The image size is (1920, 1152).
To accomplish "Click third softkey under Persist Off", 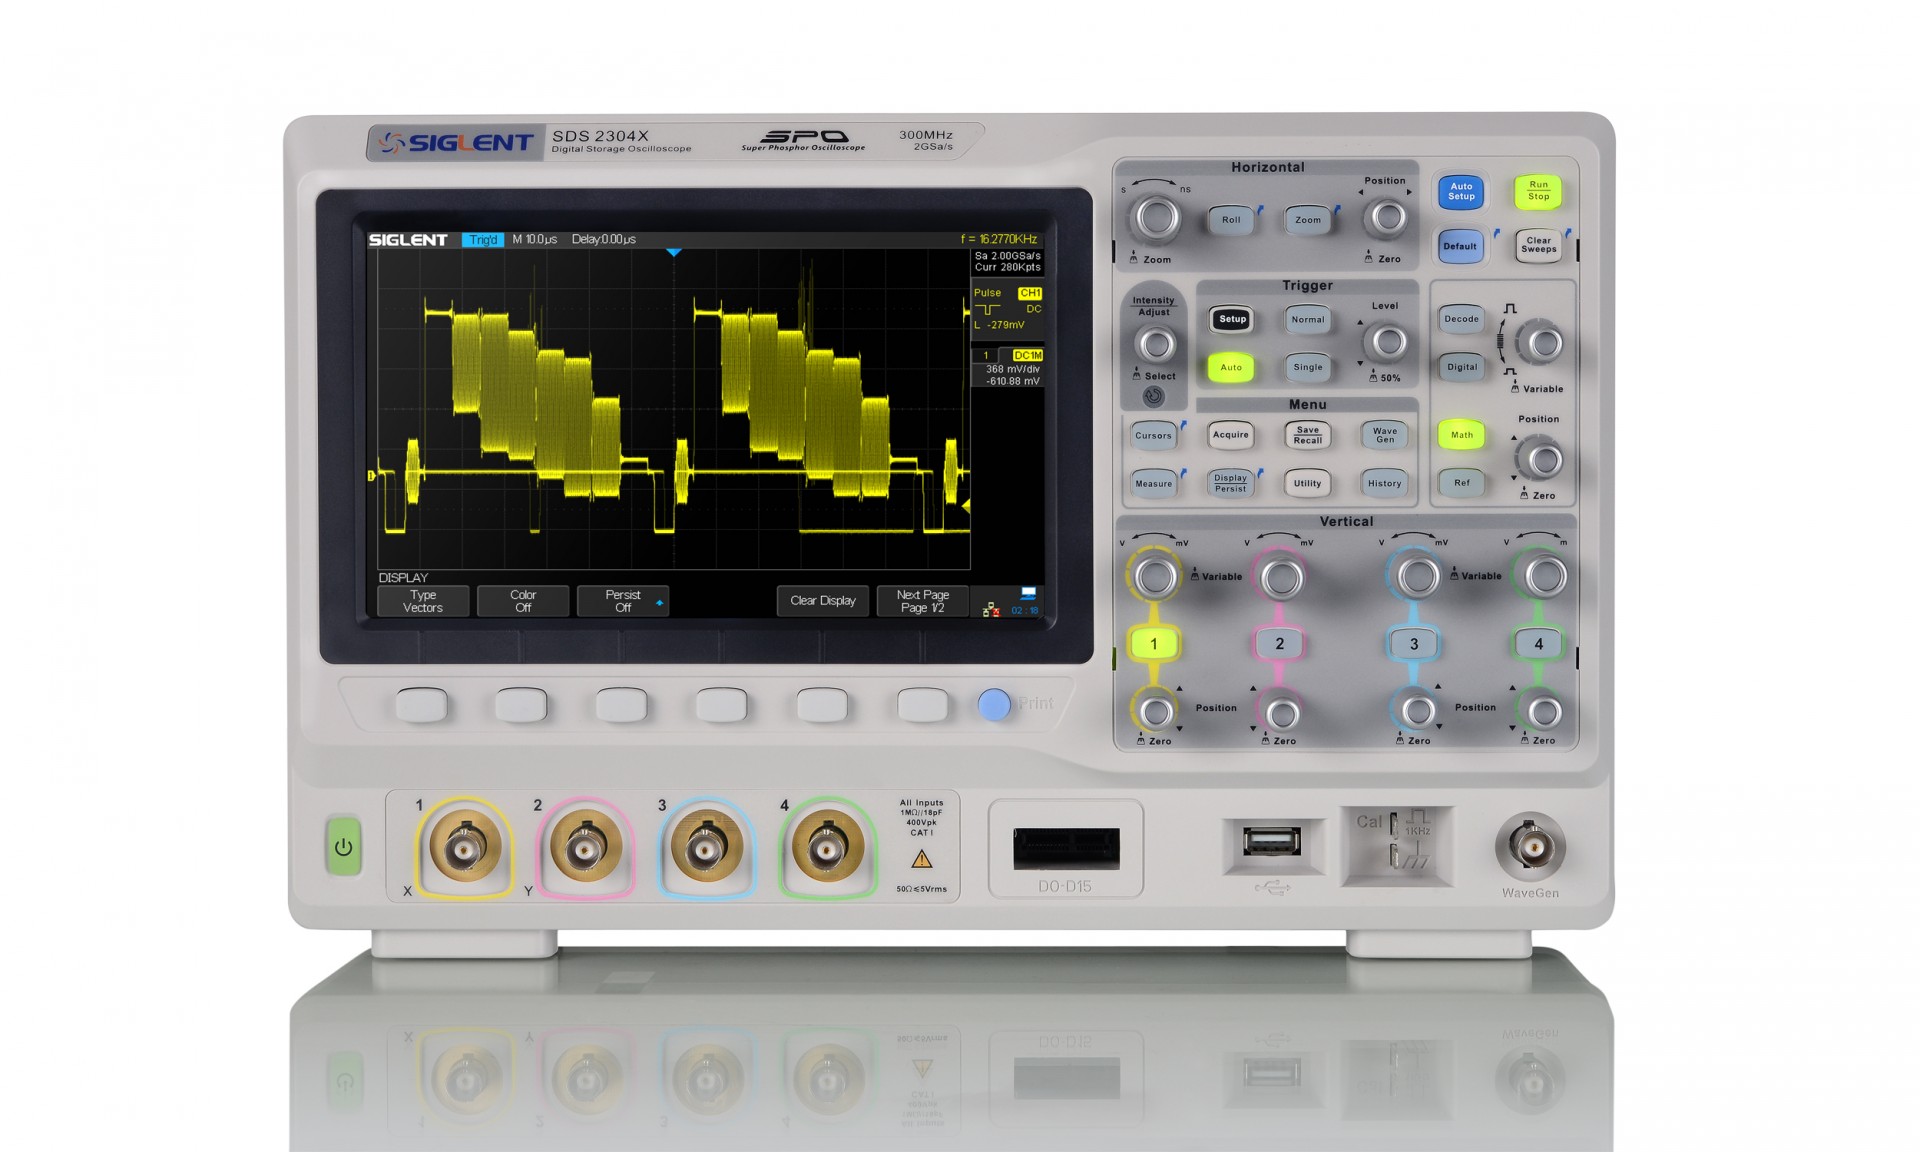I will (x=621, y=704).
